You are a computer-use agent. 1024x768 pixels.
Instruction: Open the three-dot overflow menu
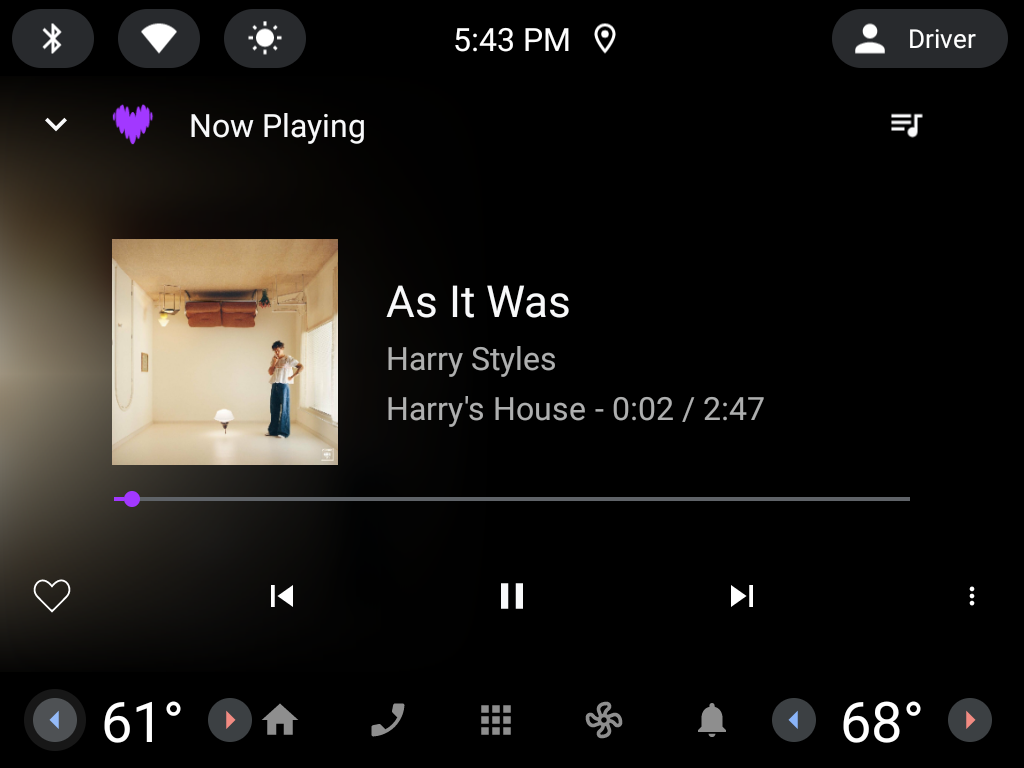972,596
